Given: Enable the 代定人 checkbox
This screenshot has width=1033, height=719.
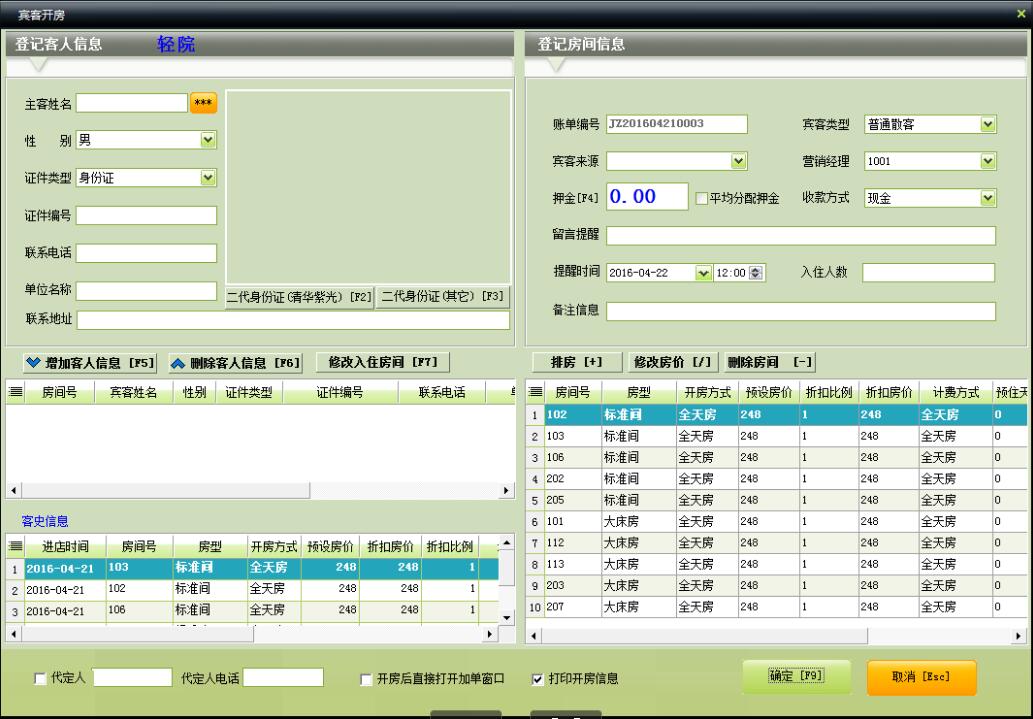Looking at the screenshot, I should [x=40, y=679].
